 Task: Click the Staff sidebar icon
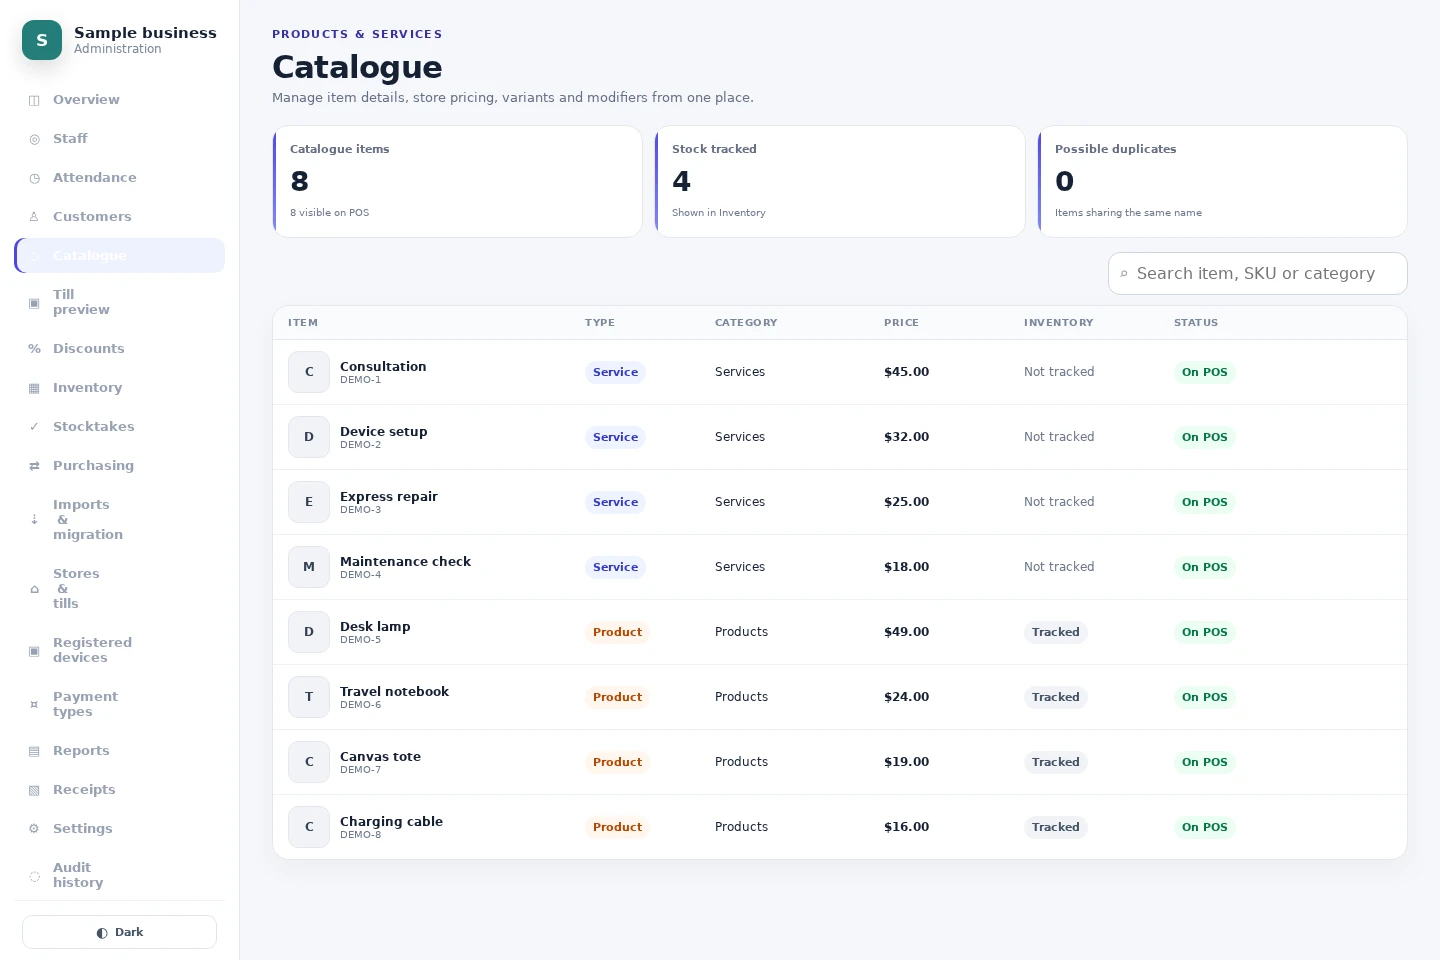[x=34, y=139]
